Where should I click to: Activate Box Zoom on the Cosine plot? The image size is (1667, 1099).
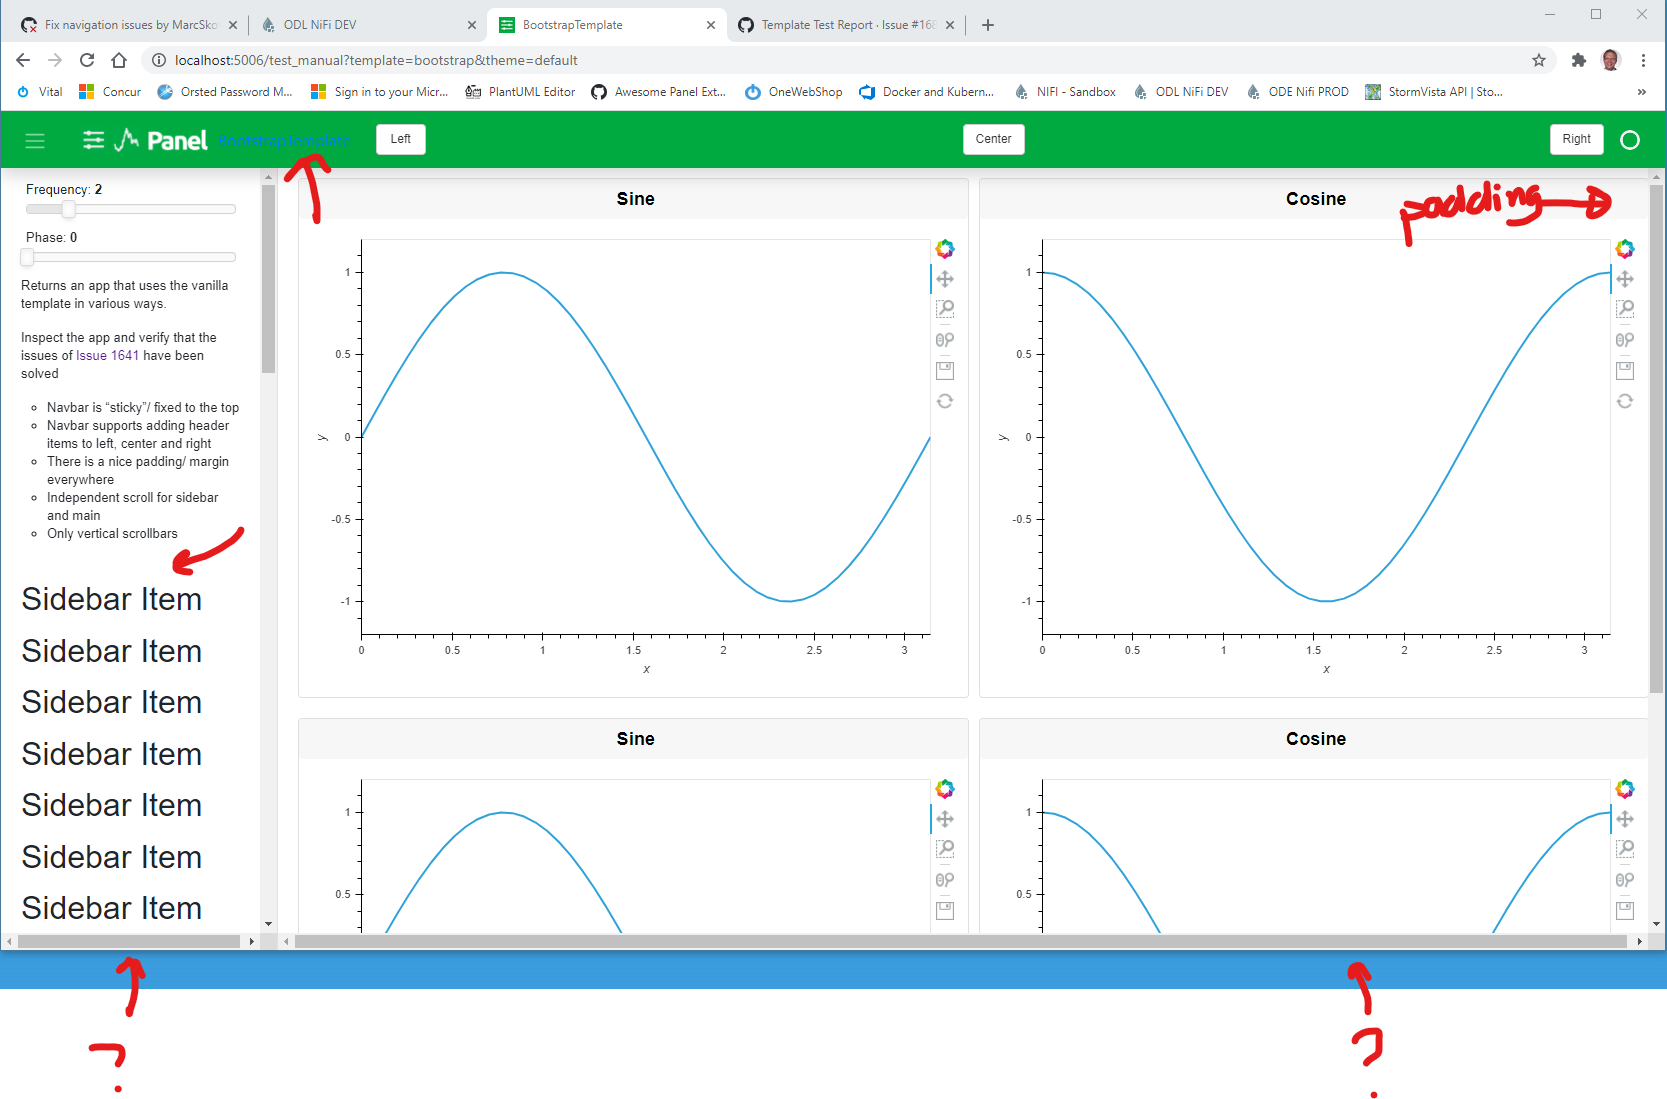(x=1625, y=309)
